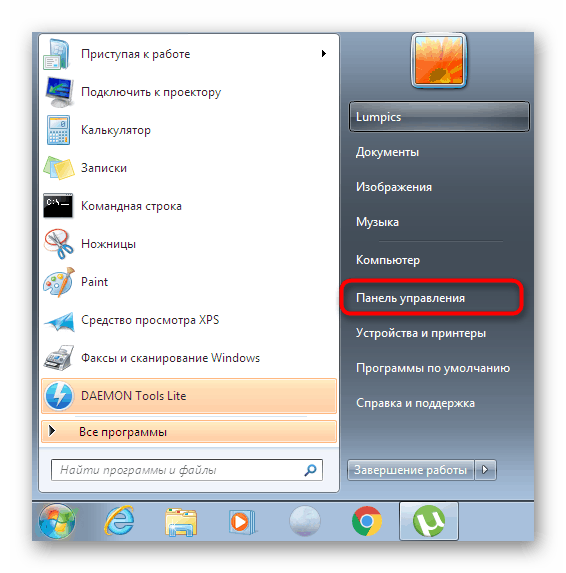Click the Google Chrome taskbar icon
Image resolution: width=566 pixels, height=573 pixels.
tap(366, 521)
